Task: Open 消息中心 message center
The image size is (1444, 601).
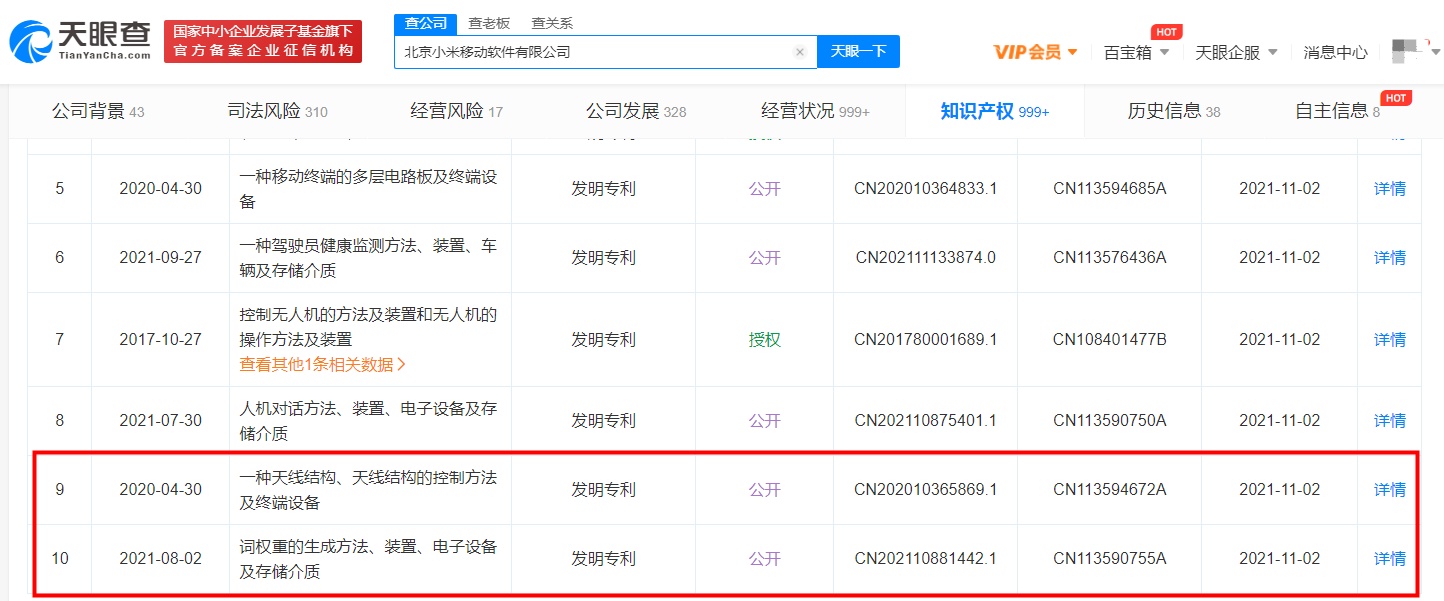Action: 1335,52
